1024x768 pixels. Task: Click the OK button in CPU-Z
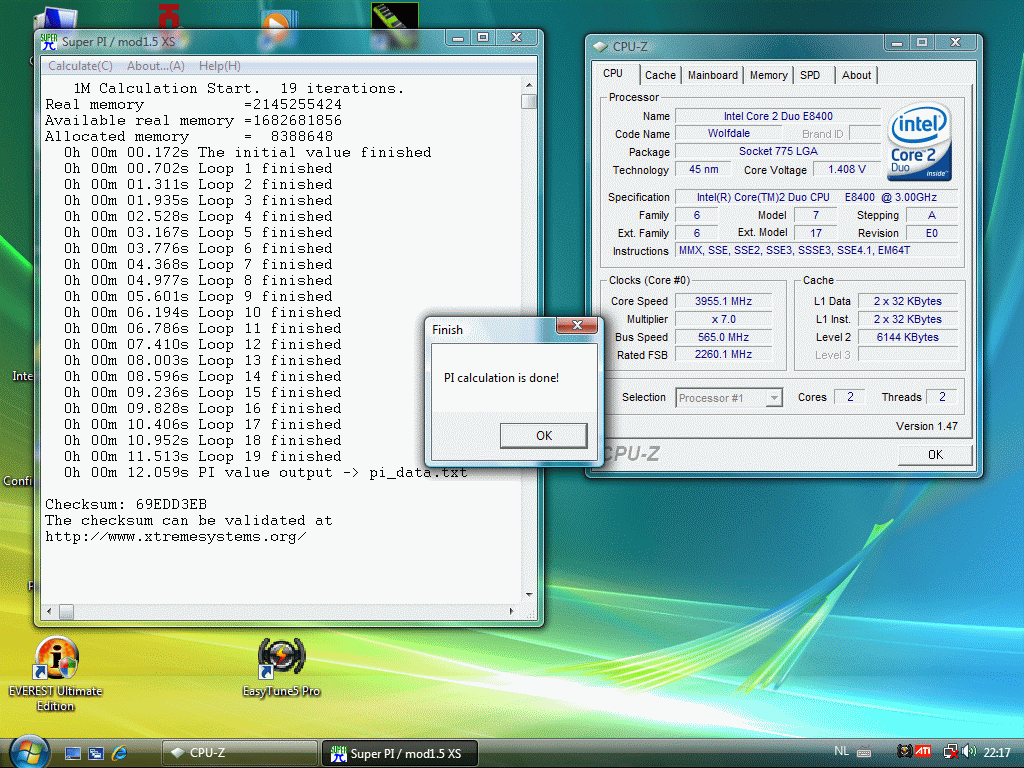(x=935, y=455)
